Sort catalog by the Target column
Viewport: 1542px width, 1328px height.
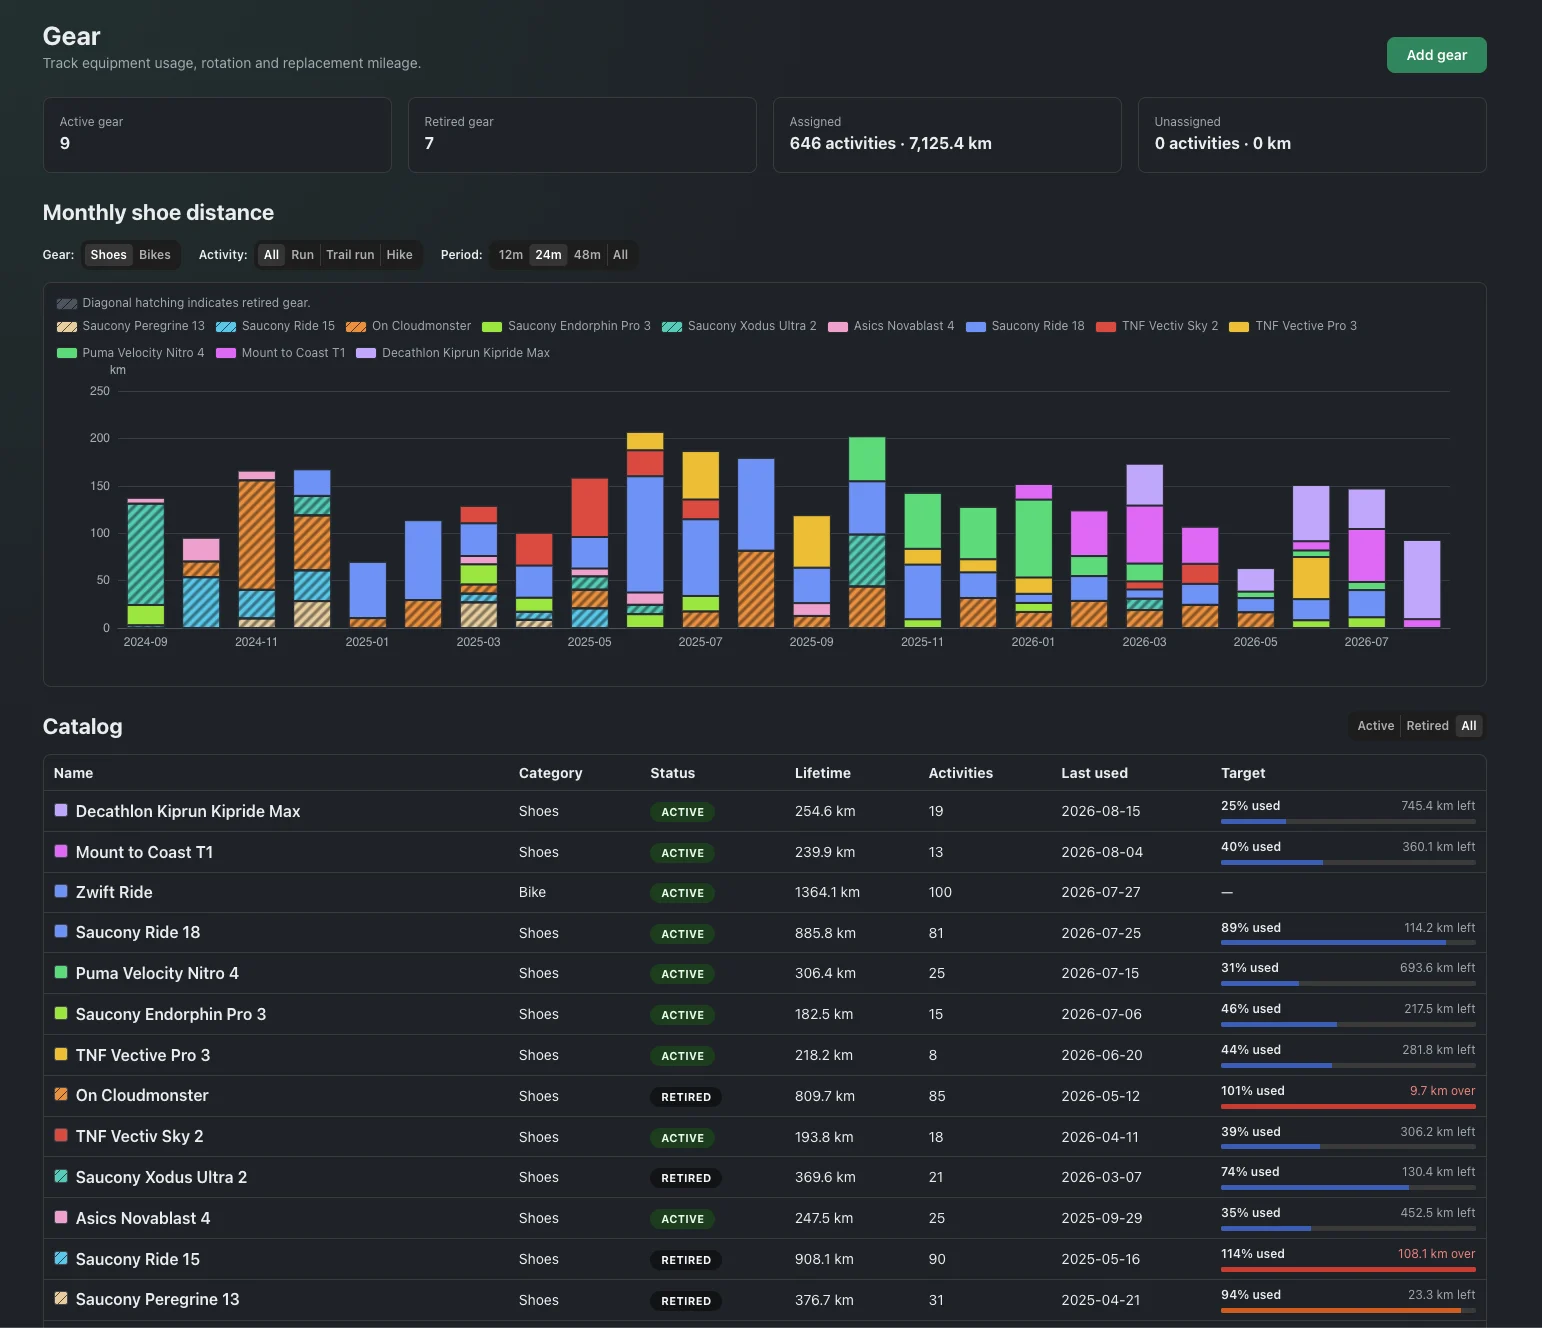(x=1243, y=773)
